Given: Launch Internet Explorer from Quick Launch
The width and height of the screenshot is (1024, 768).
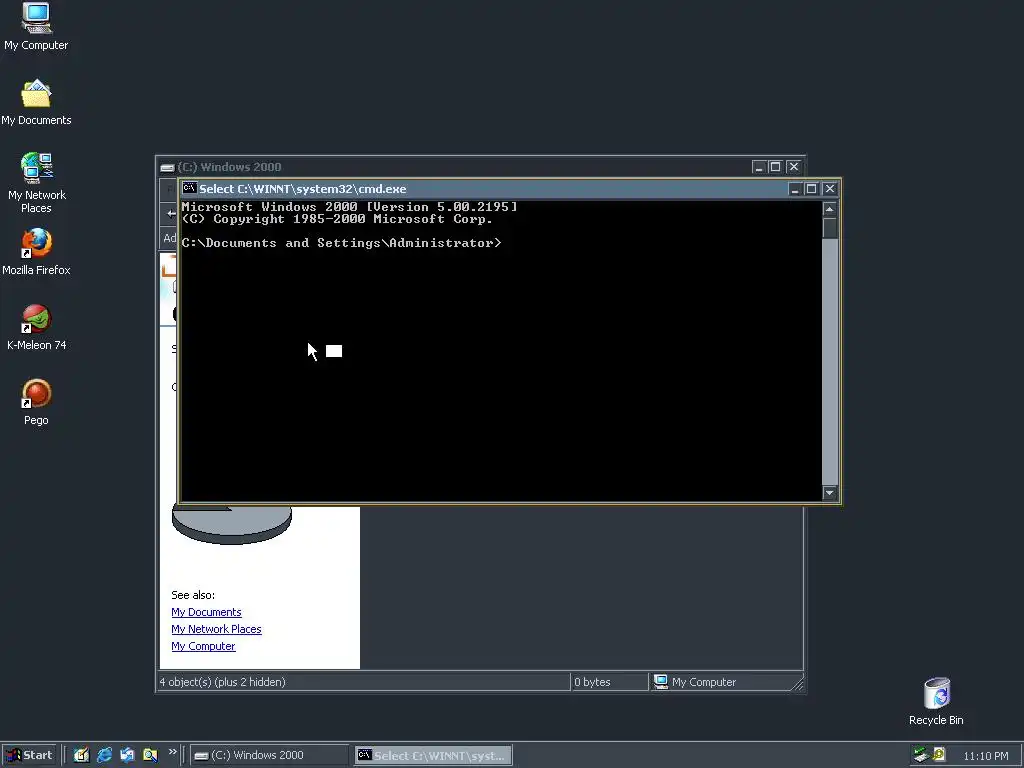Looking at the screenshot, I should pyautogui.click(x=104, y=755).
